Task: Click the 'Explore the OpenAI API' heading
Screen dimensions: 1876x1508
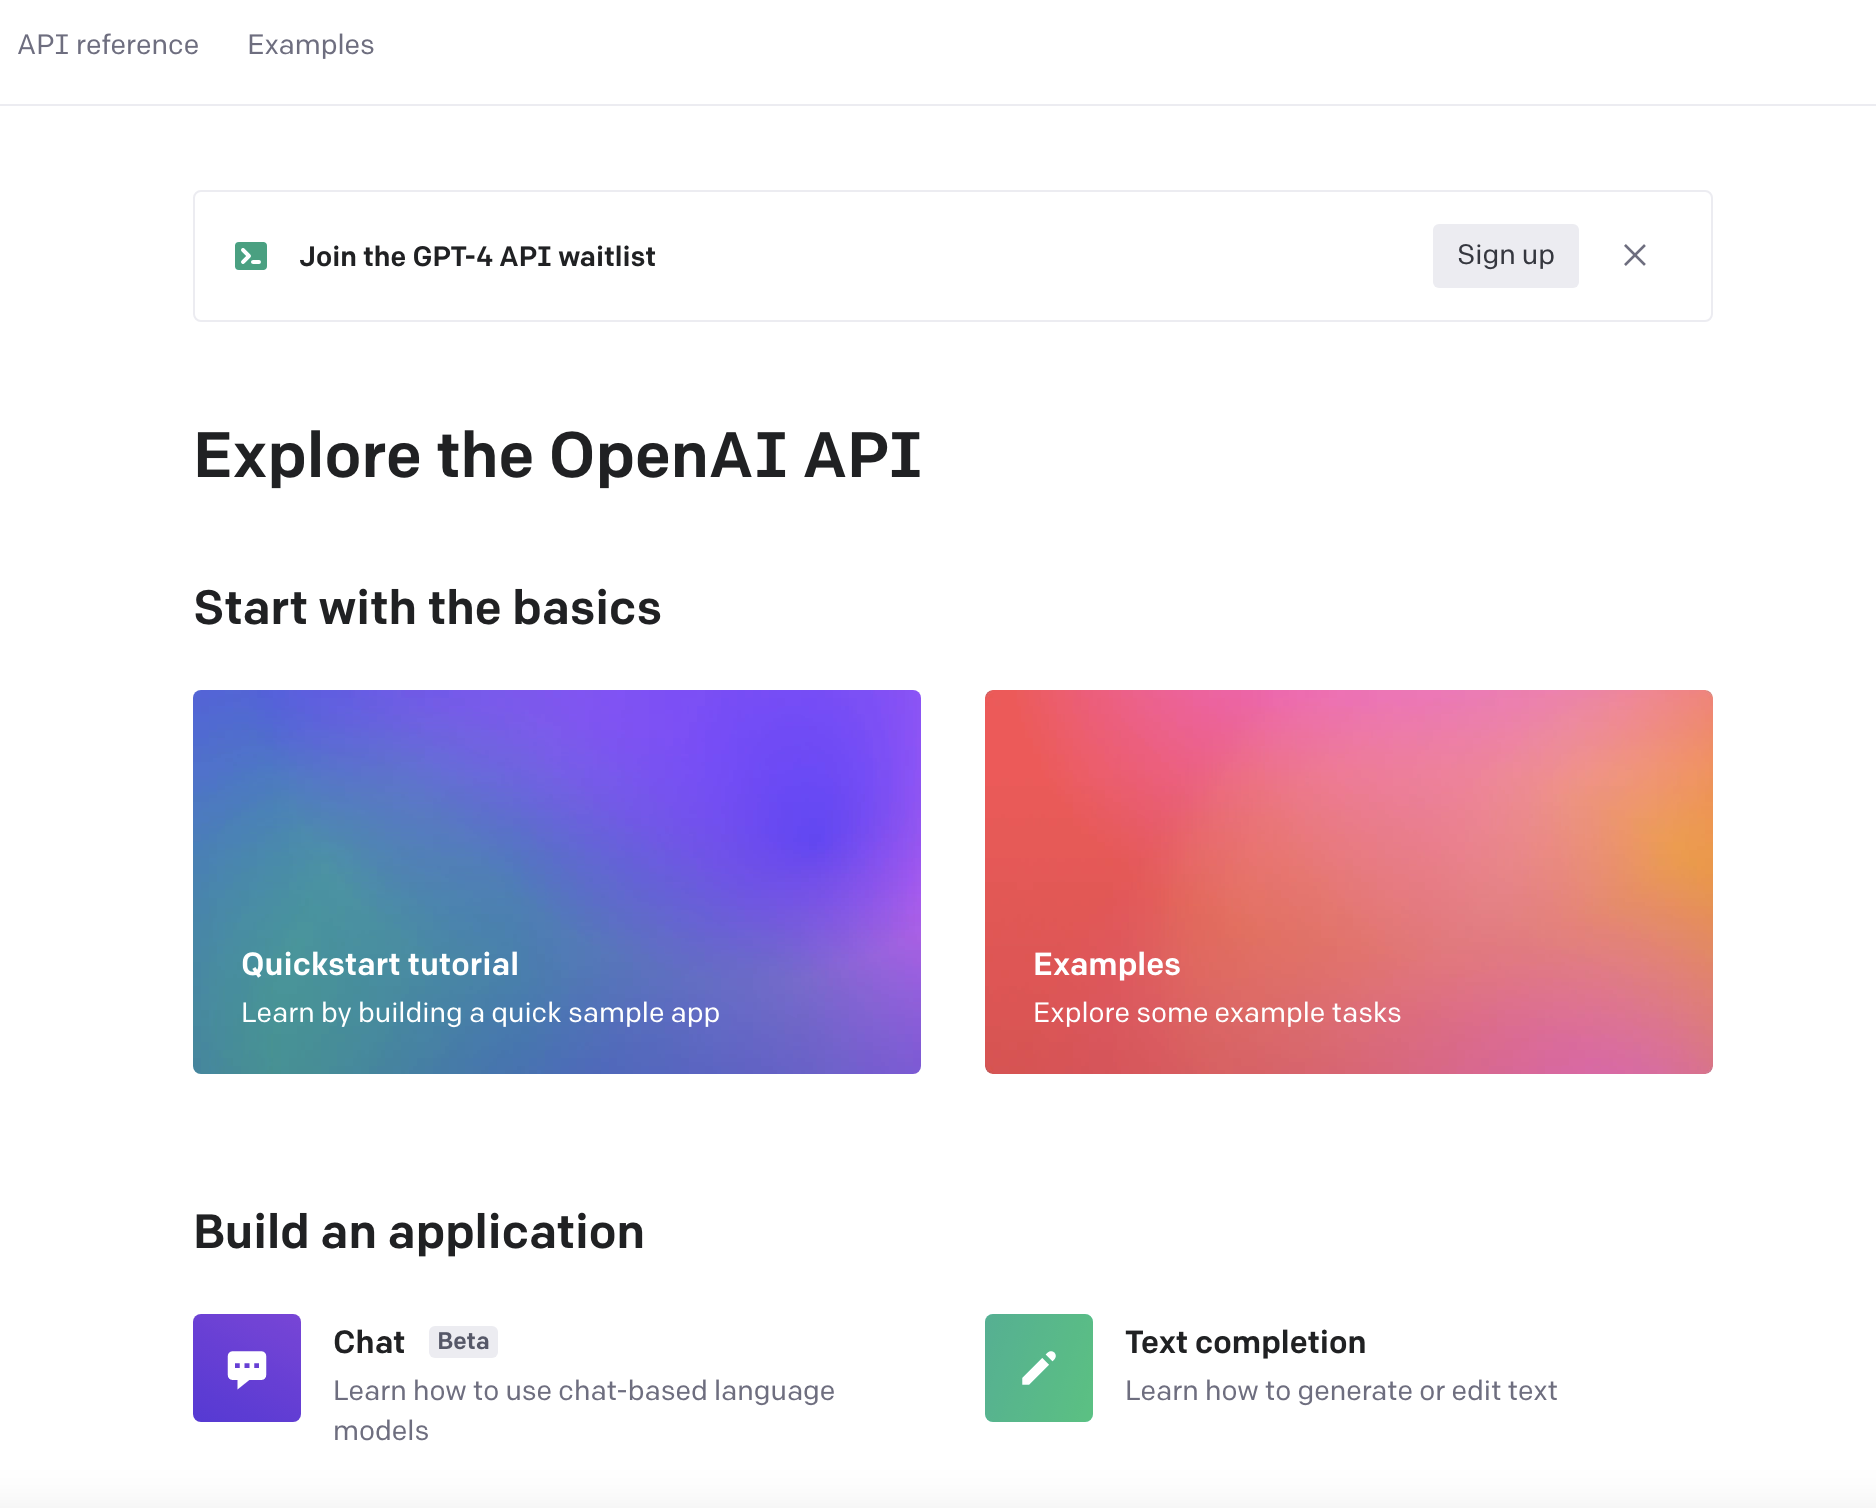Action: click(x=557, y=456)
